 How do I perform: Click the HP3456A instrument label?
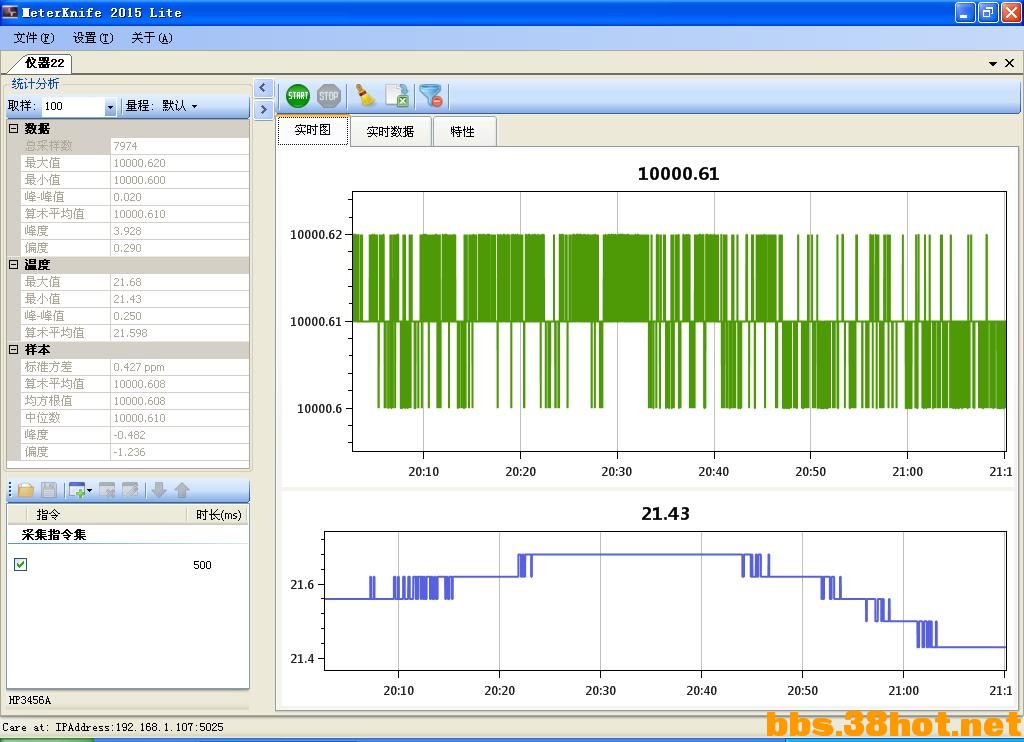tap(29, 700)
